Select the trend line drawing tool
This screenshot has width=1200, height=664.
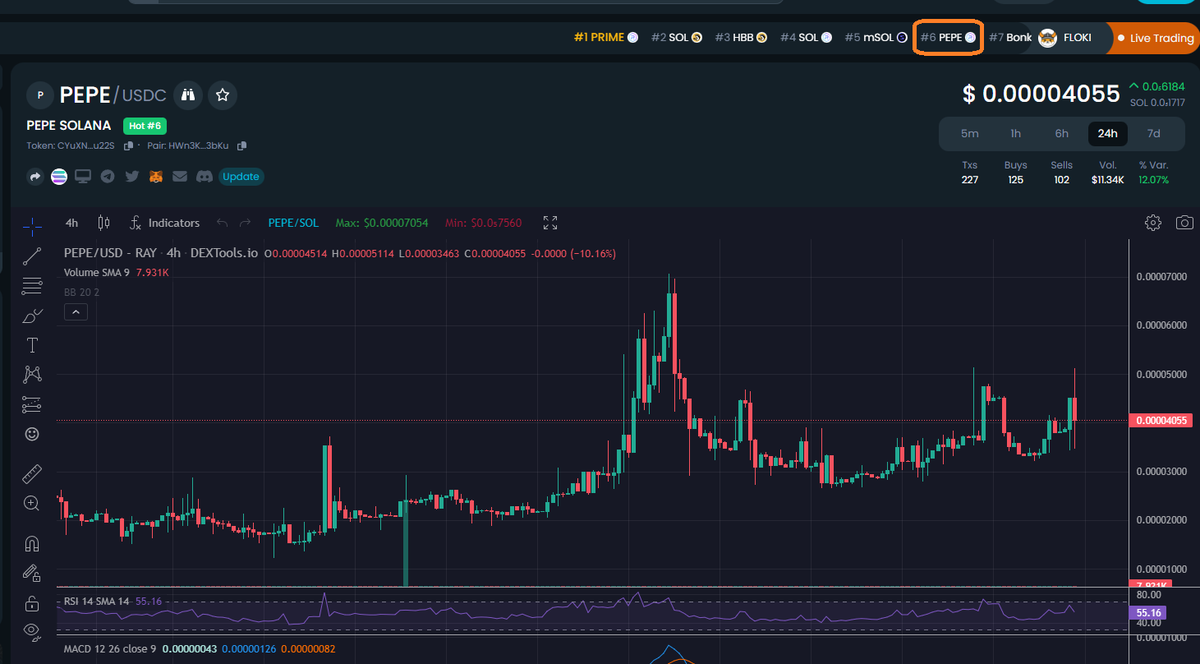click(x=32, y=256)
